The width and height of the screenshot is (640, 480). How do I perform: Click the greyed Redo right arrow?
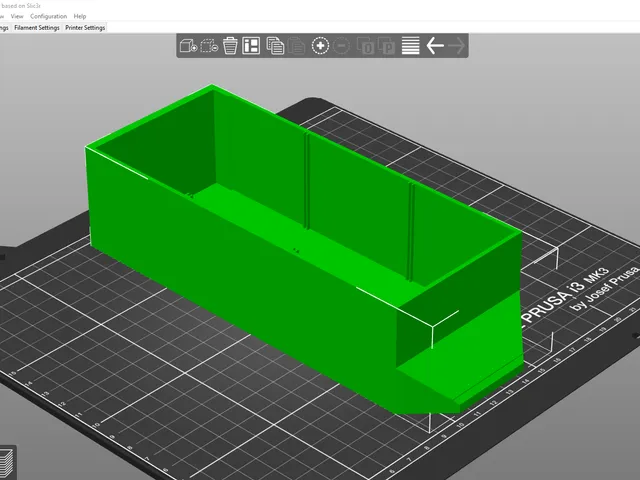456,46
